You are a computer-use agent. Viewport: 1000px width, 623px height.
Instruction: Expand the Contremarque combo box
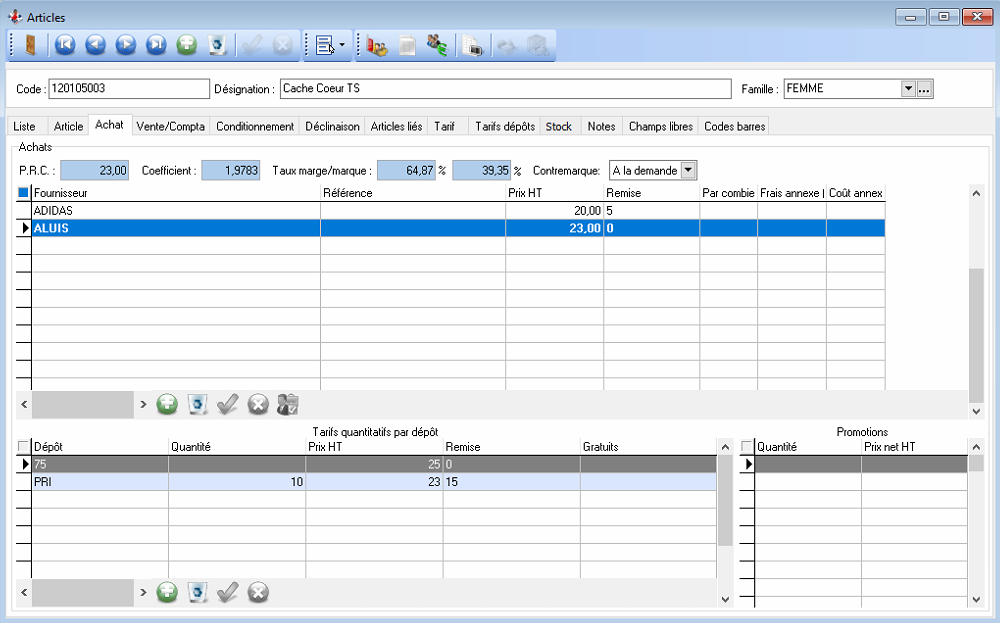pyautogui.click(x=688, y=171)
